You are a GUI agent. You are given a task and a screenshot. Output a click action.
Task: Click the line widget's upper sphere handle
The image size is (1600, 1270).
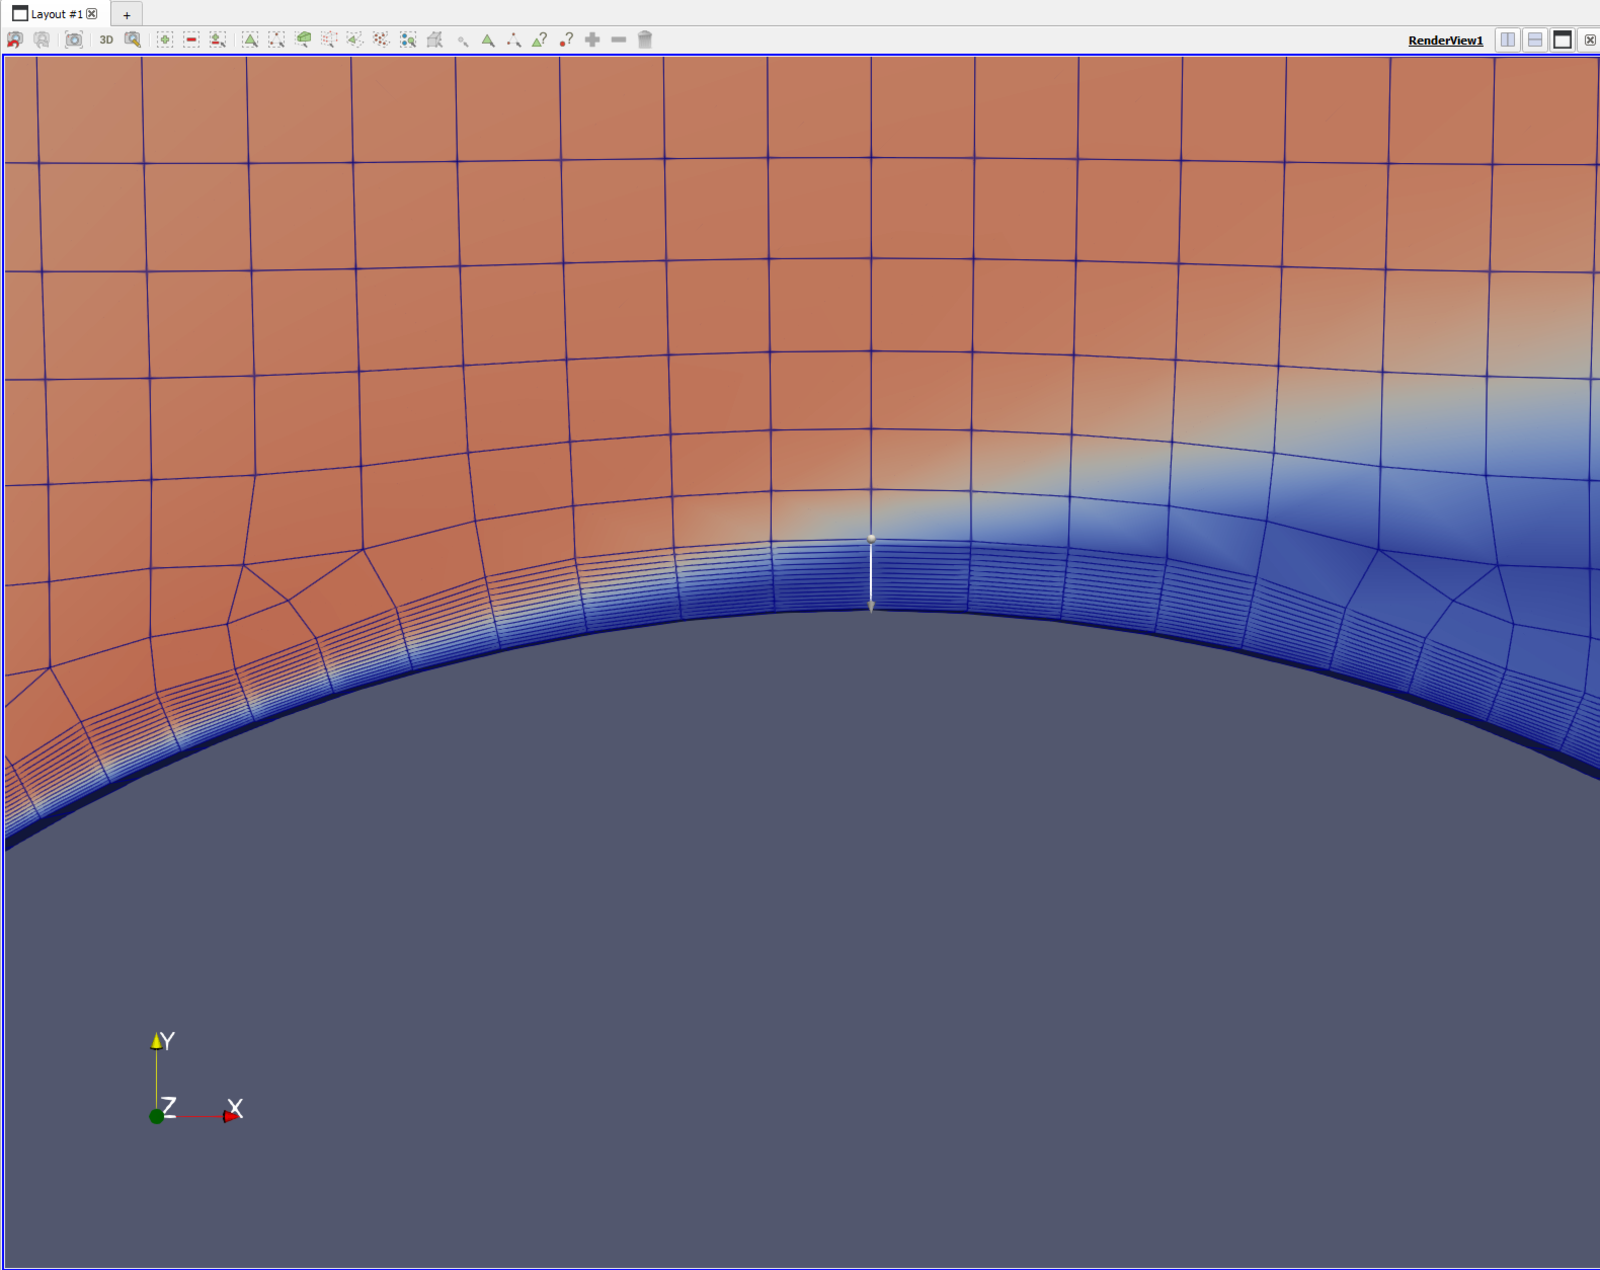point(871,539)
